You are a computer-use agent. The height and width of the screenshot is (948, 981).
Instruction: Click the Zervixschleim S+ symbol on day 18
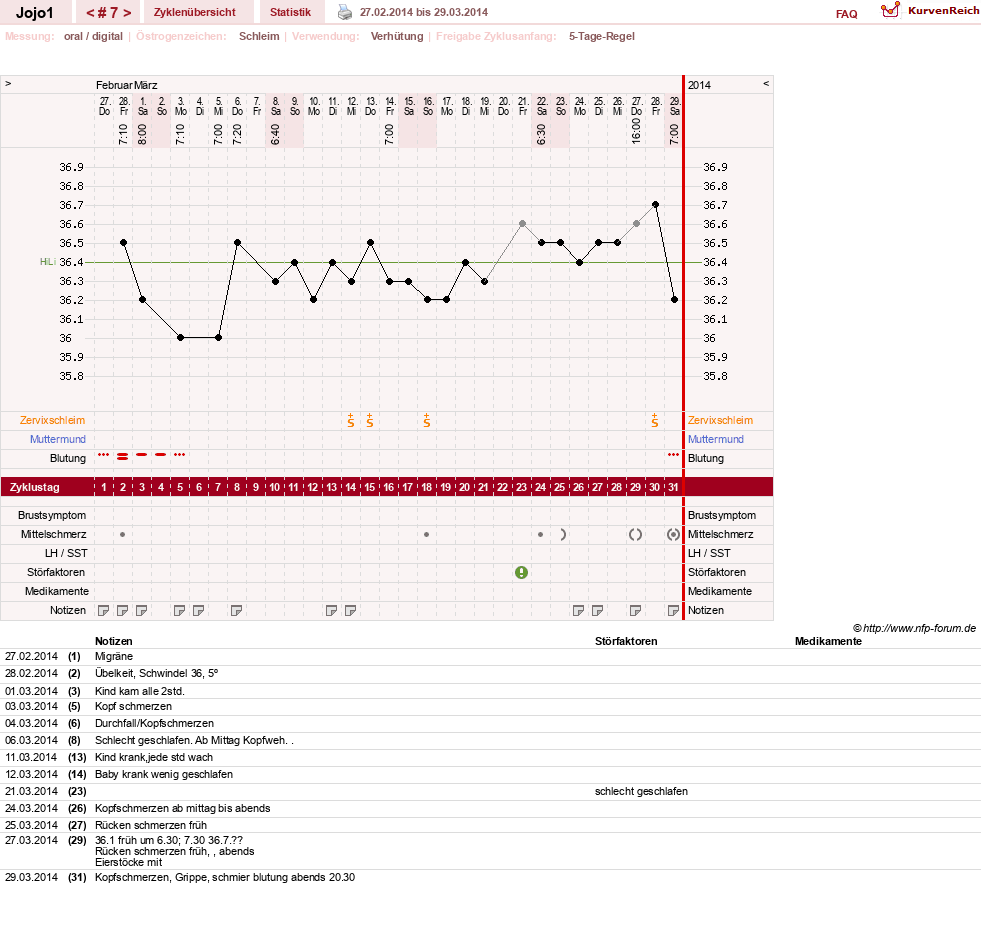[427, 420]
